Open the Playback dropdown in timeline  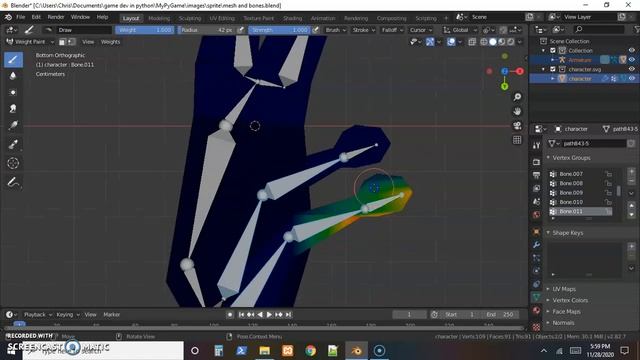(38, 315)
